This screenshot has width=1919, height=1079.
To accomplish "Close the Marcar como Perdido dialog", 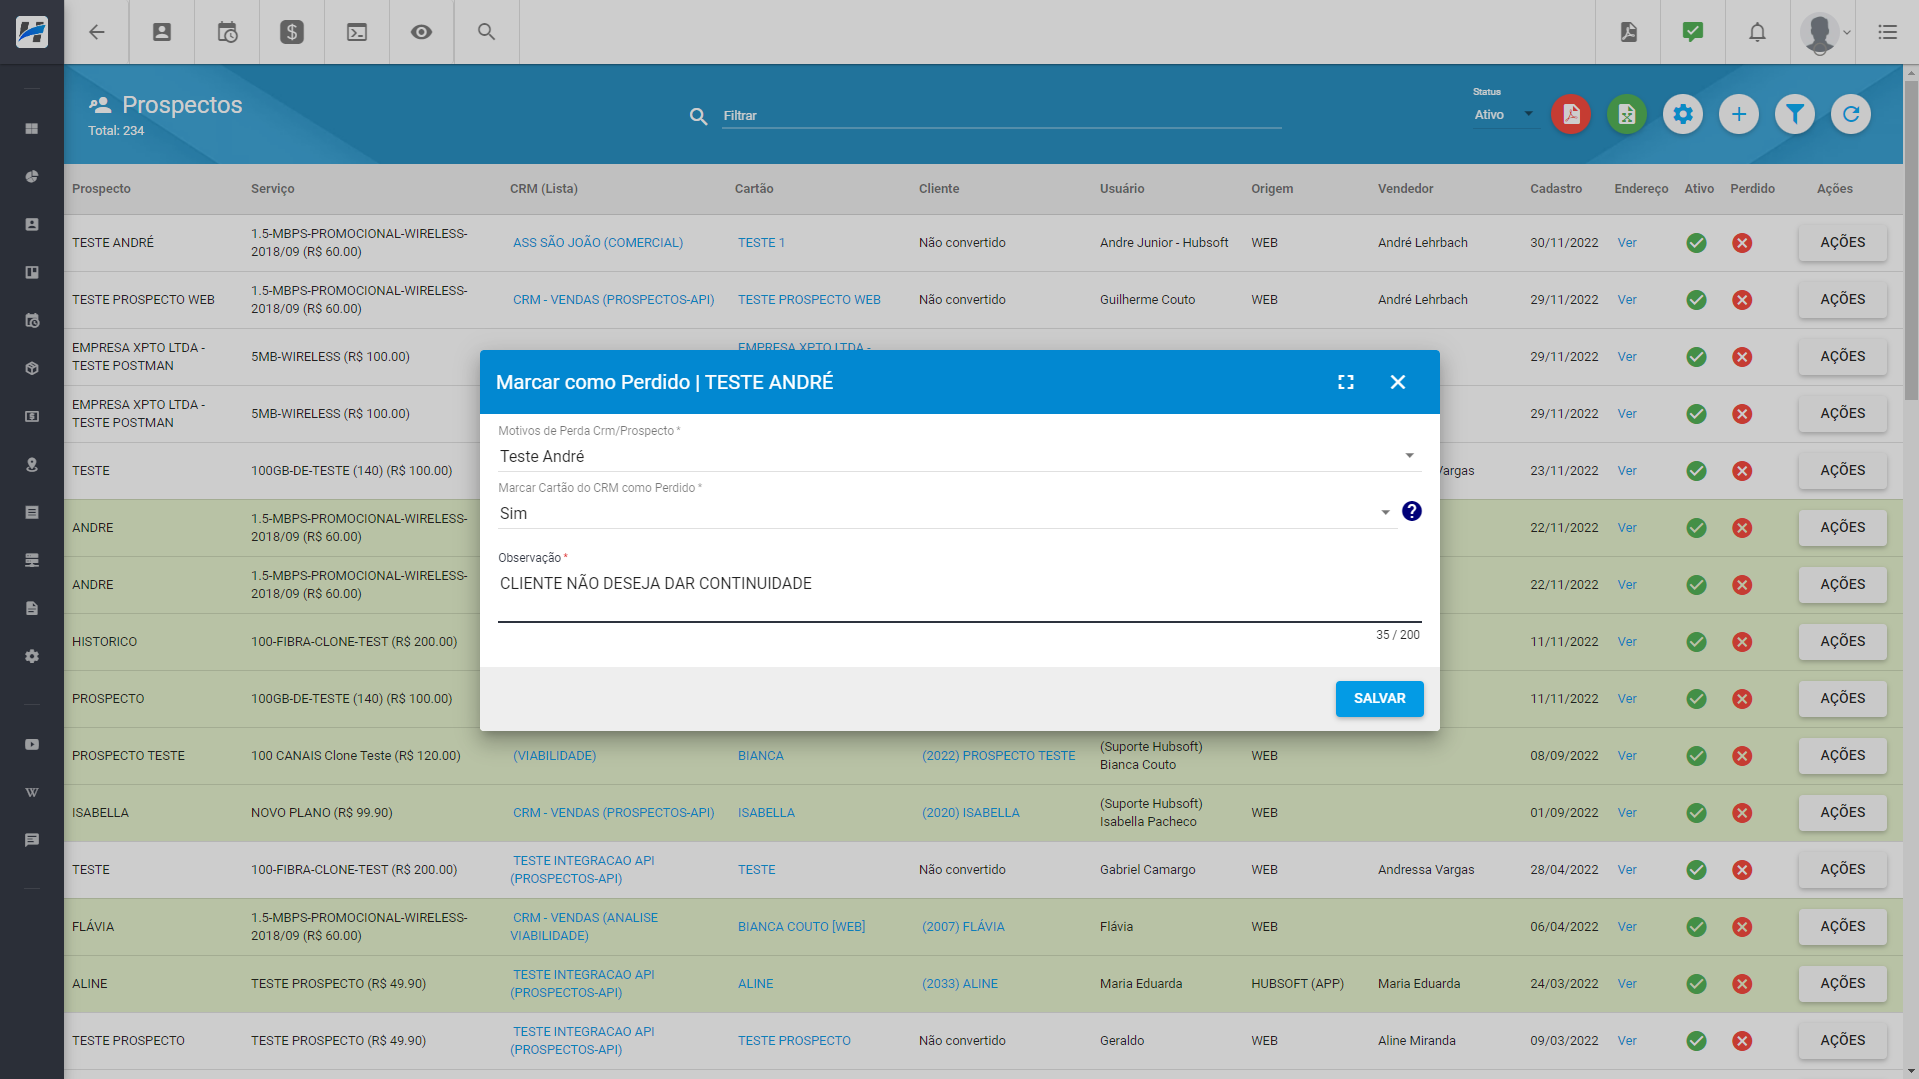I will 1398,382.
